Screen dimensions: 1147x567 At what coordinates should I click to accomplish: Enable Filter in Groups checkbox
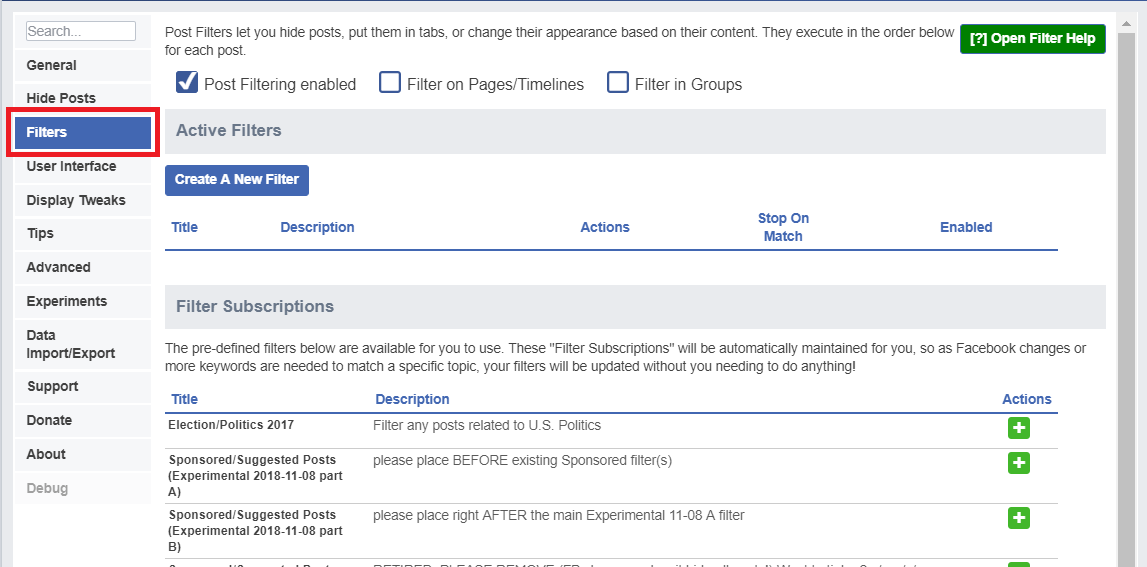click(618, 83)
